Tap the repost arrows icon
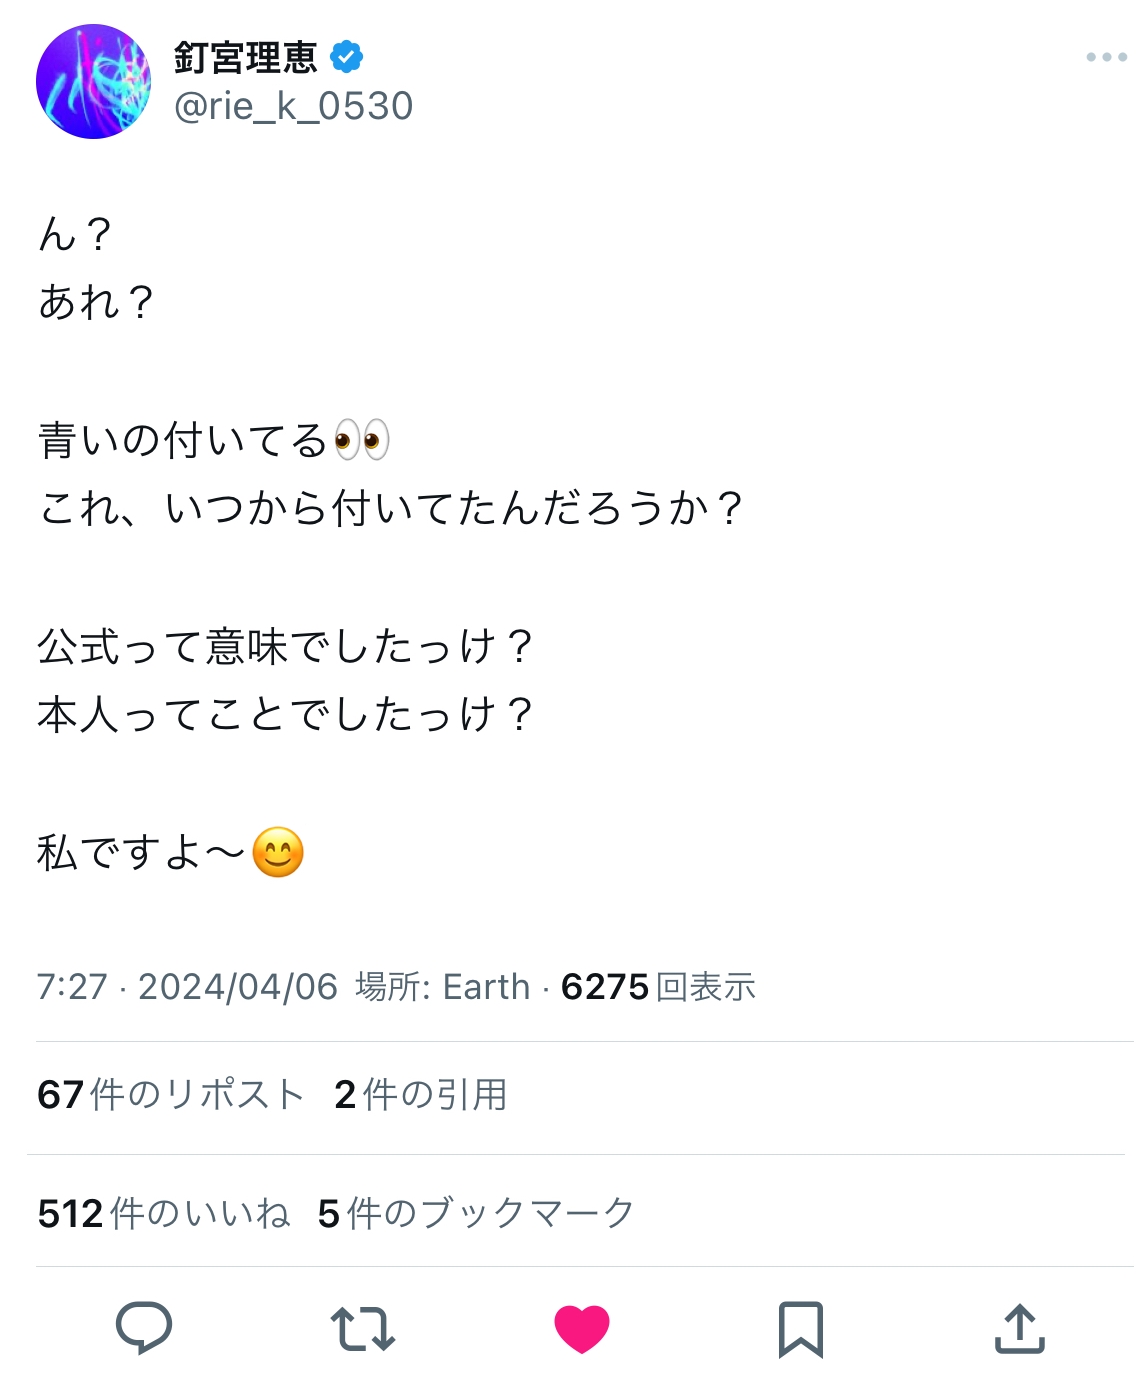Screen dimensions: 1148x1386 (x=362, y=1329)
